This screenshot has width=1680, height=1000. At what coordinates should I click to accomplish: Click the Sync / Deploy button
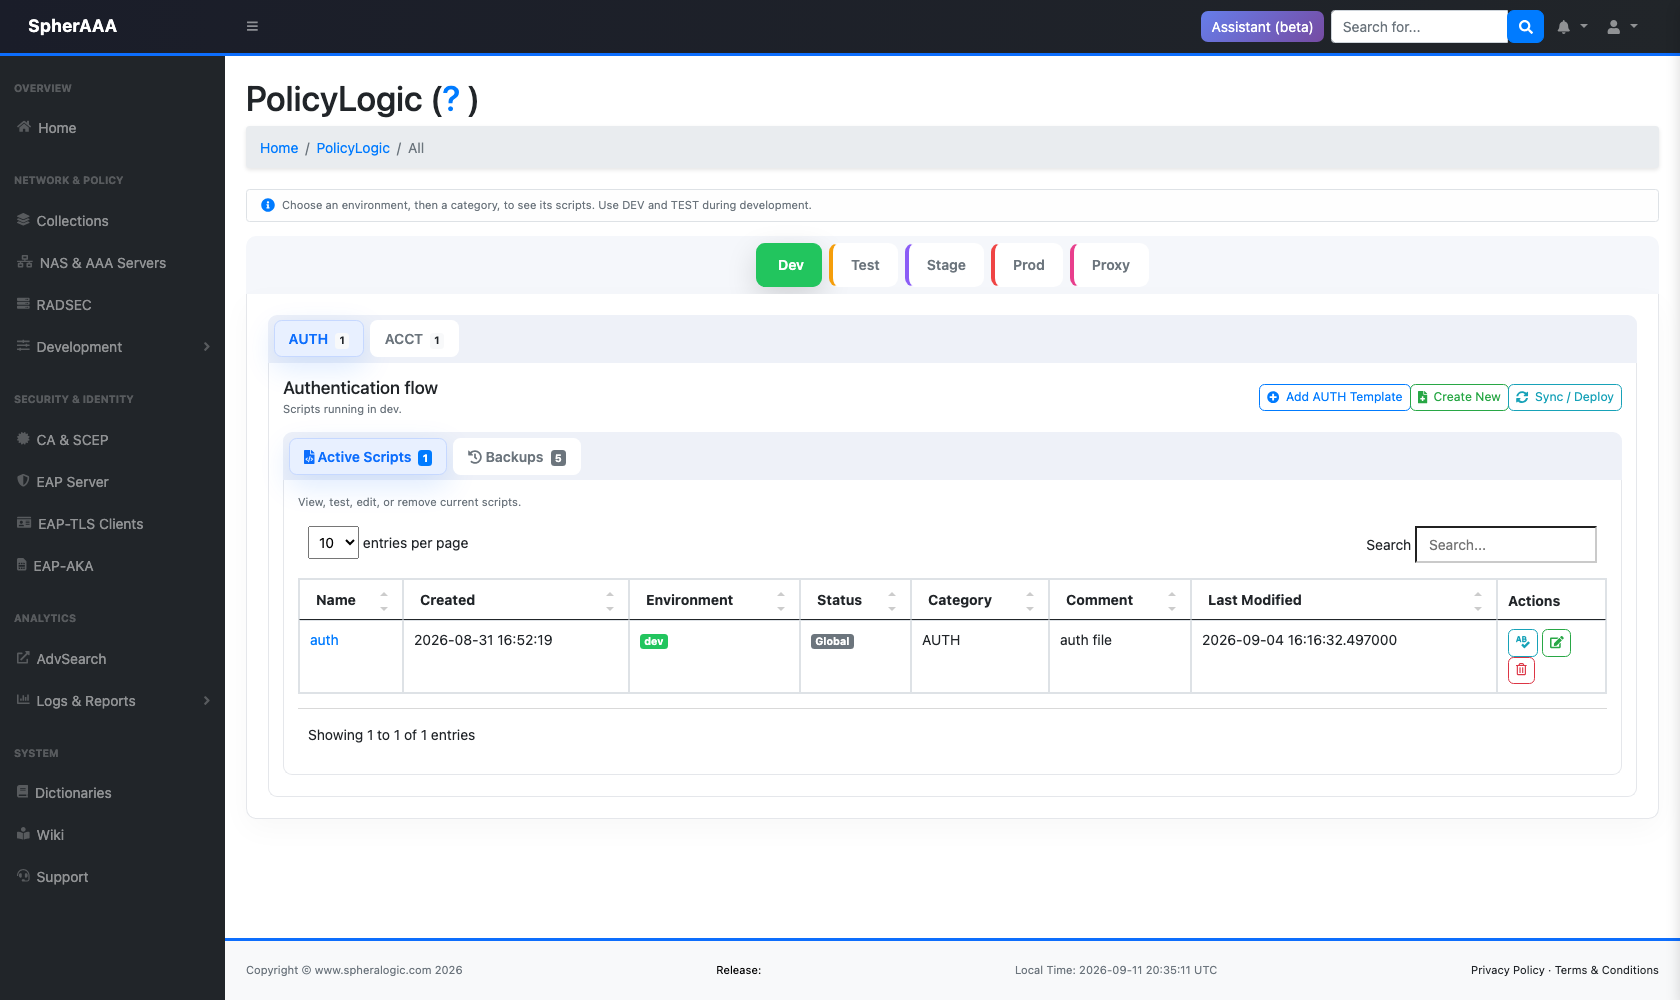[1565, 397]
